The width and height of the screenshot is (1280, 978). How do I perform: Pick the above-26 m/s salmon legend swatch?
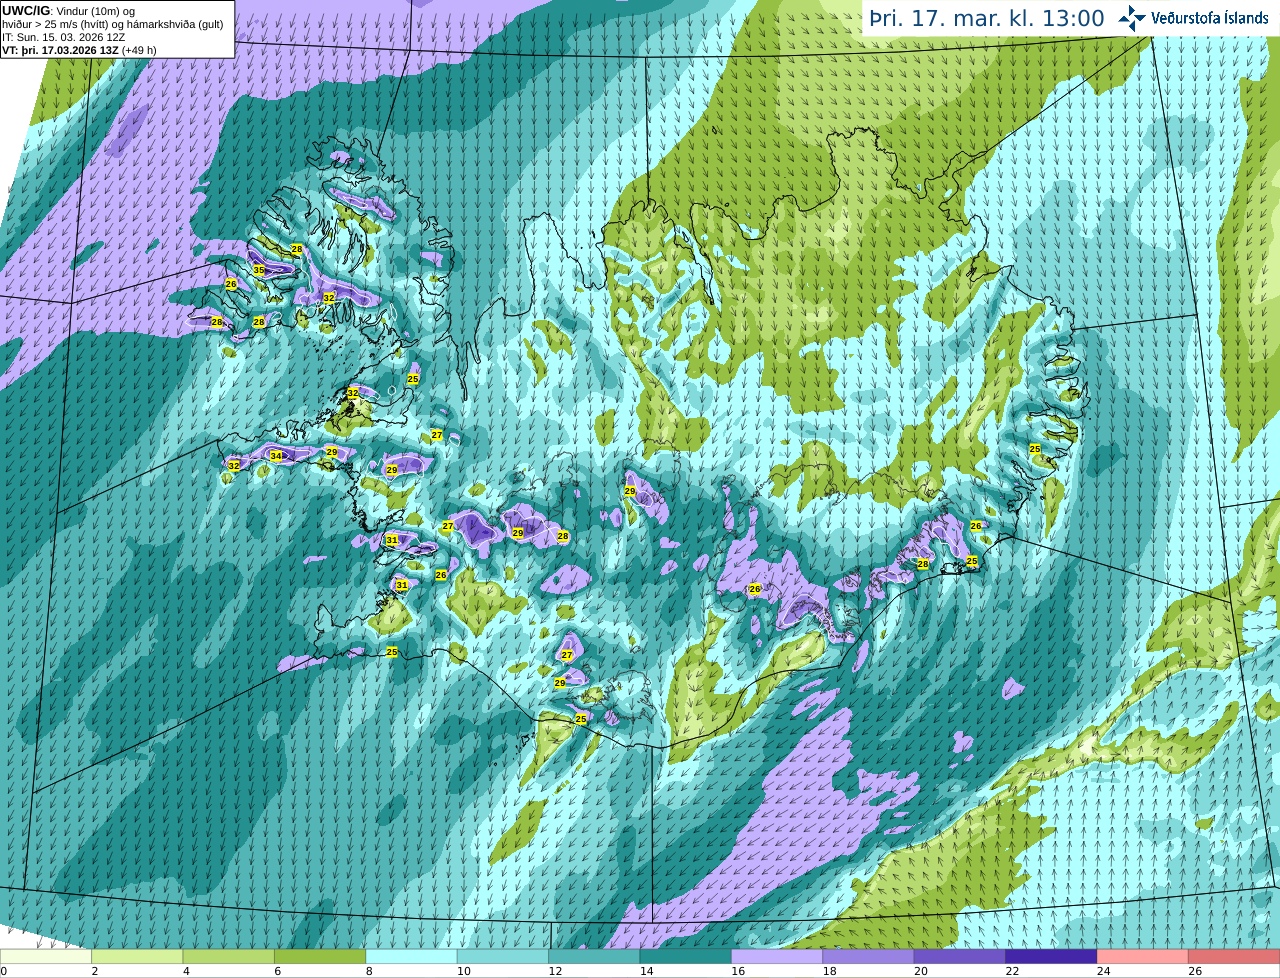(x=1234, y=956)
